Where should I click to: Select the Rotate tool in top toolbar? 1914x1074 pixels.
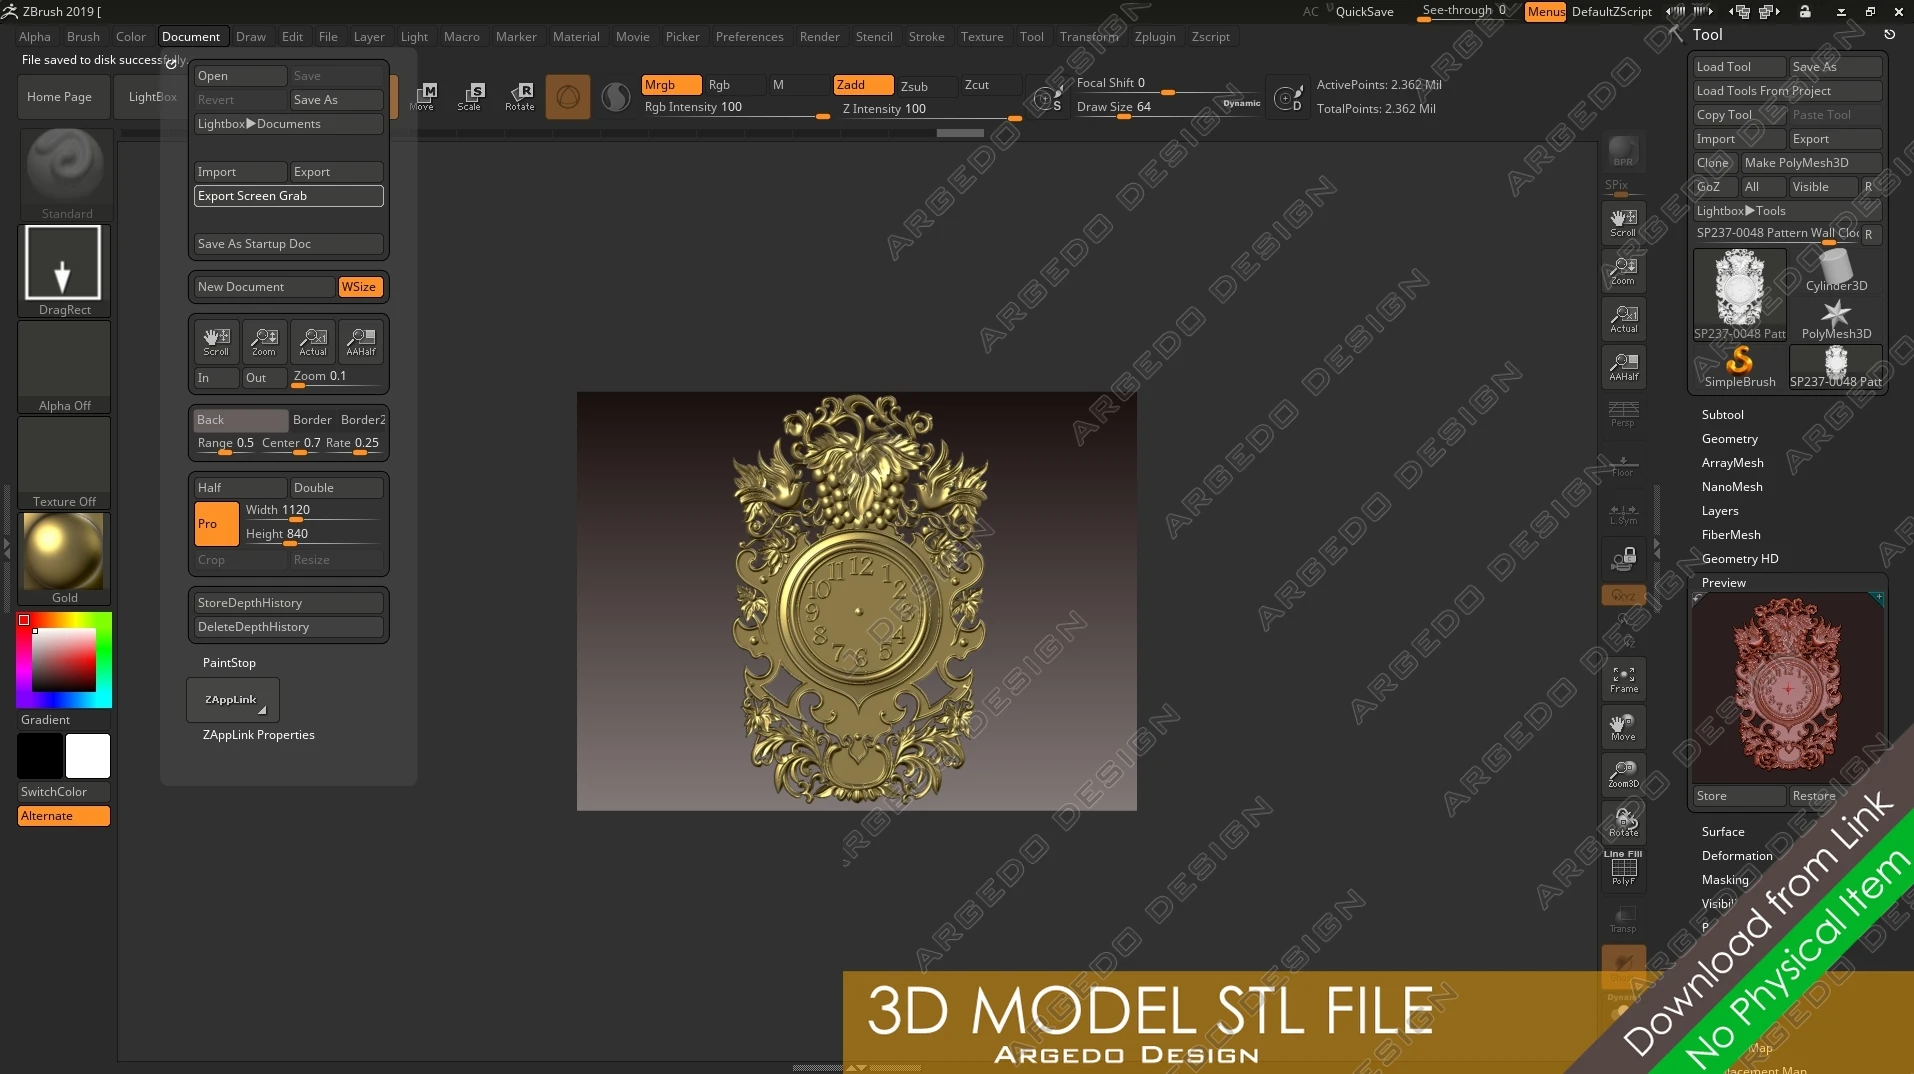pyautogui.click(x=519, y=96)
